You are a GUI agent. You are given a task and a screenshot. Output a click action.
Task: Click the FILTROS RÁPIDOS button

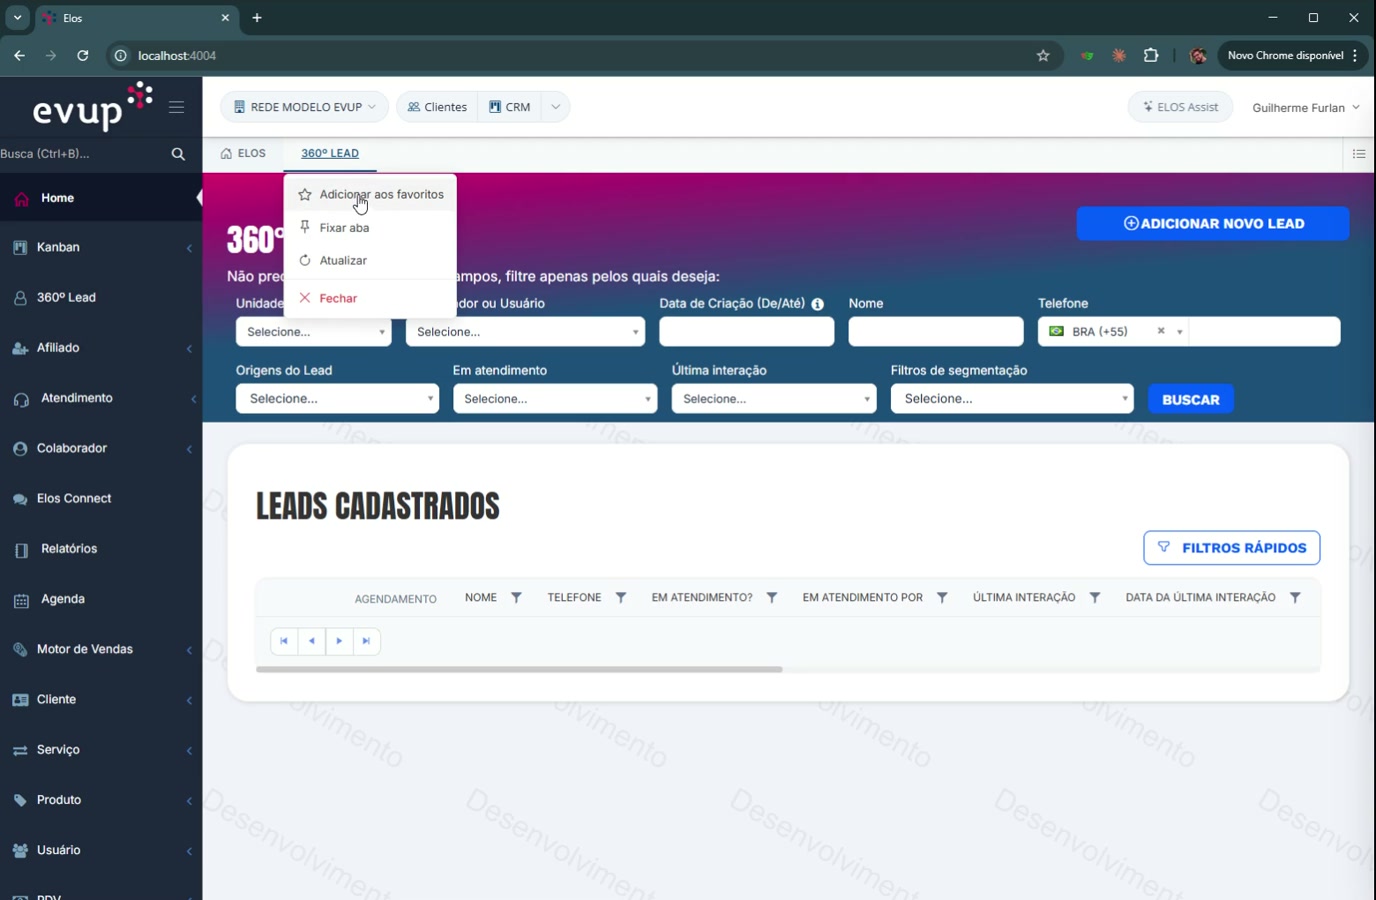(1232, 548)
